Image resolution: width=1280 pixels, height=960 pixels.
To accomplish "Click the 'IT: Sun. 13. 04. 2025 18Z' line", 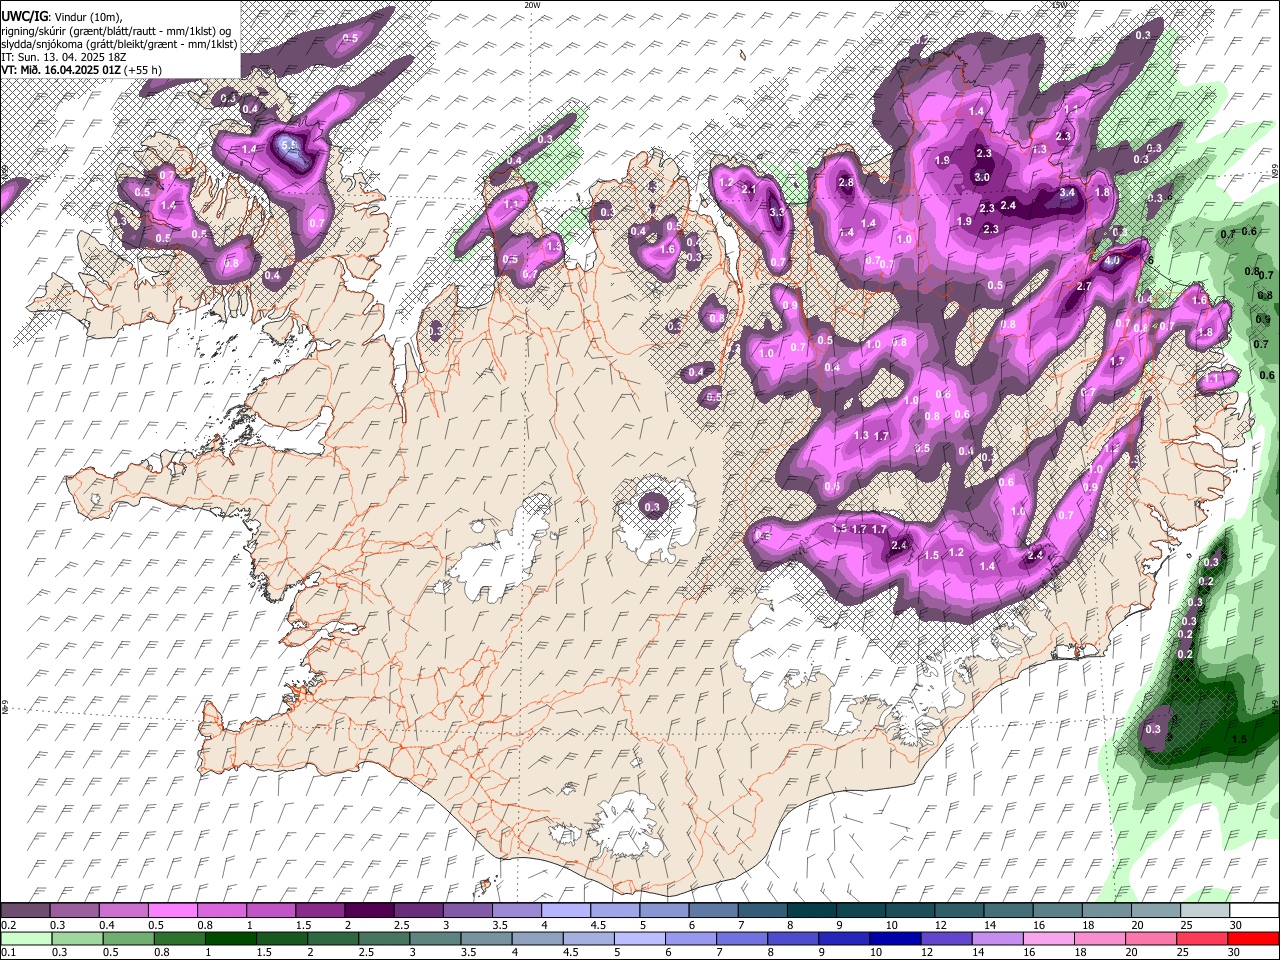I will pyautogui.click(x=62, y=57).
